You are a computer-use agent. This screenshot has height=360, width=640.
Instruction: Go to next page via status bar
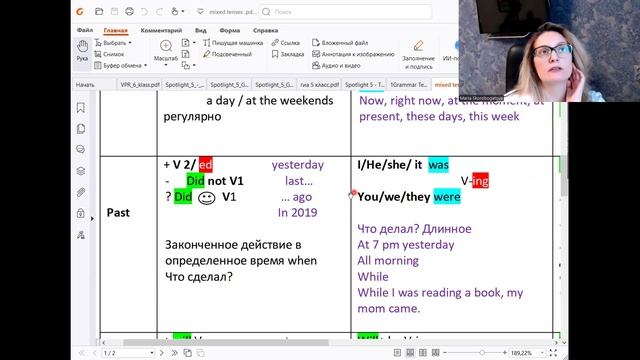[x=162, y=353]
